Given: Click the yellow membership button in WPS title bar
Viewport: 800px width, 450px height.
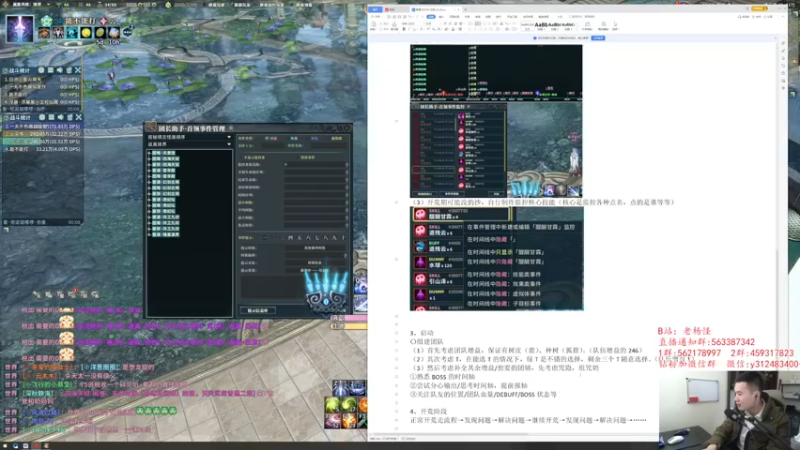Looking at the screenshot, I should pyautogui.click(x=759, y=9).
